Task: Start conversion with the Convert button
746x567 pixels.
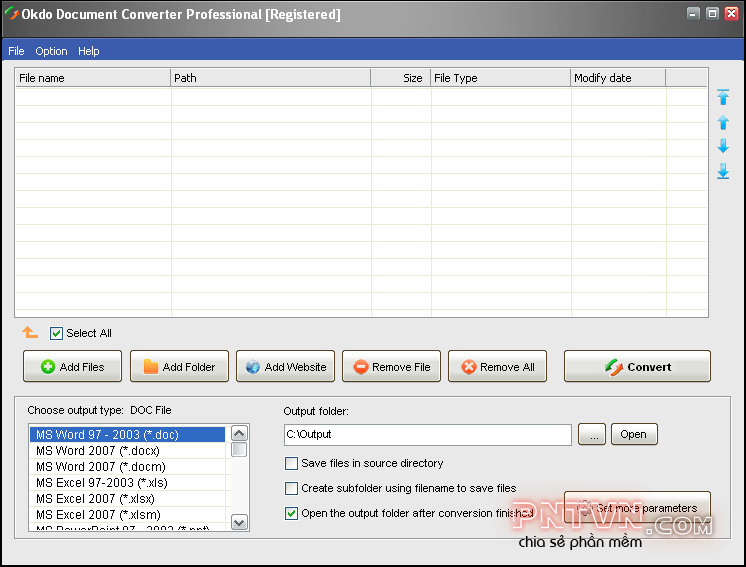Action: [637, 366]
